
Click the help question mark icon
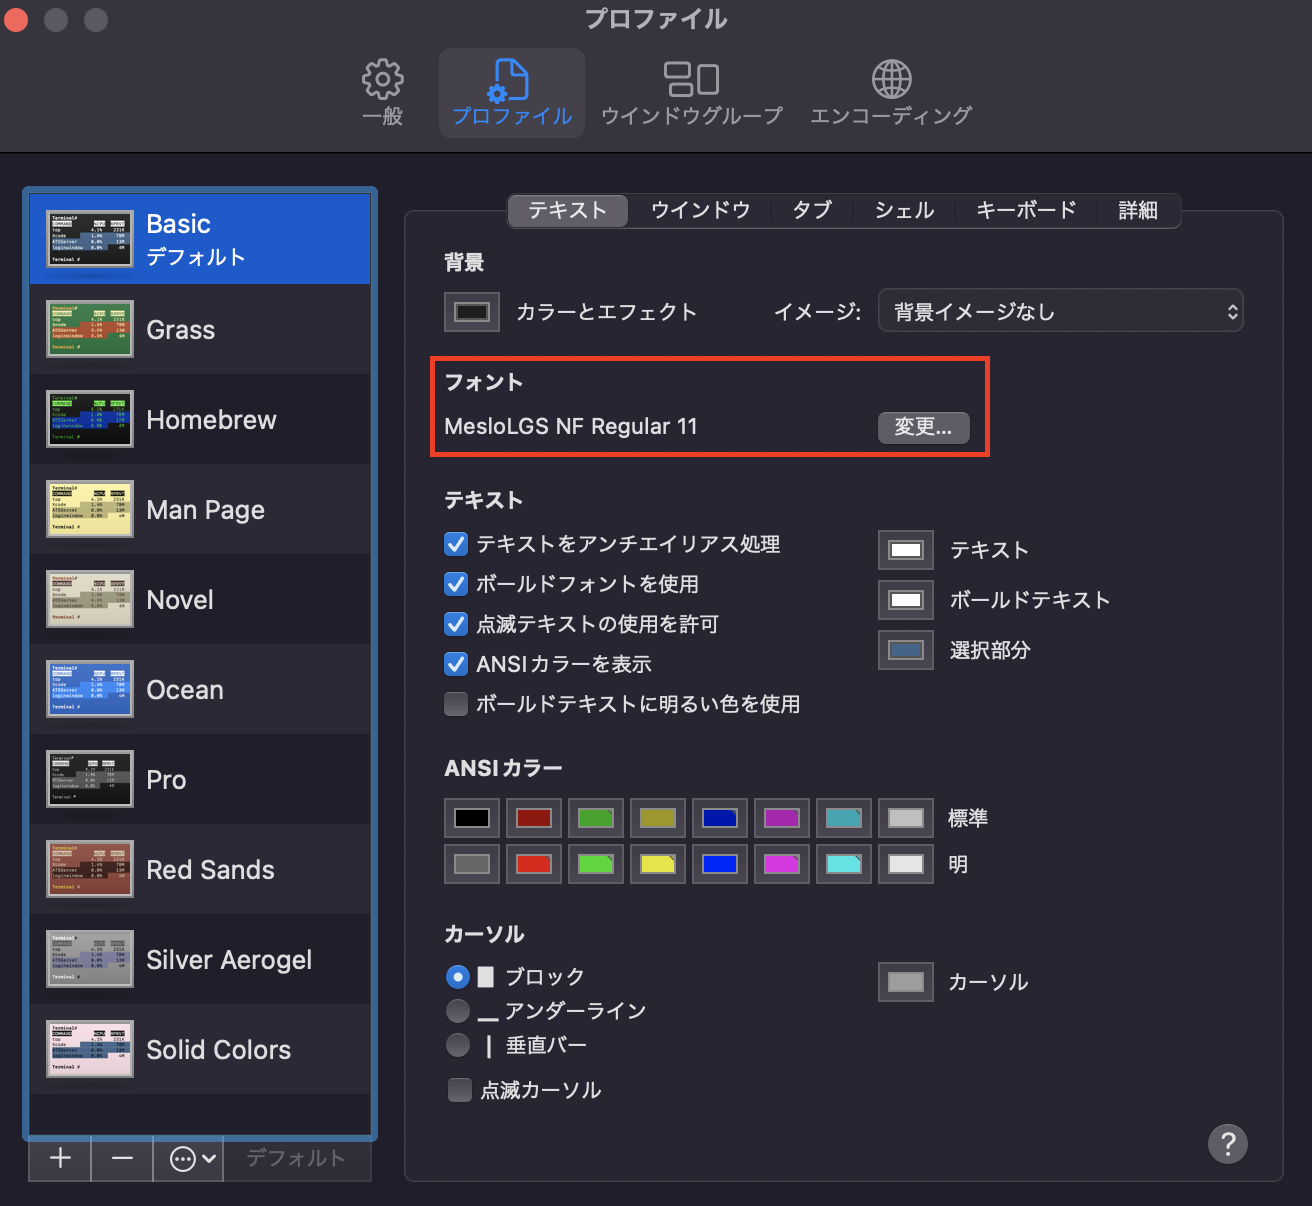coord(1228,1144)
